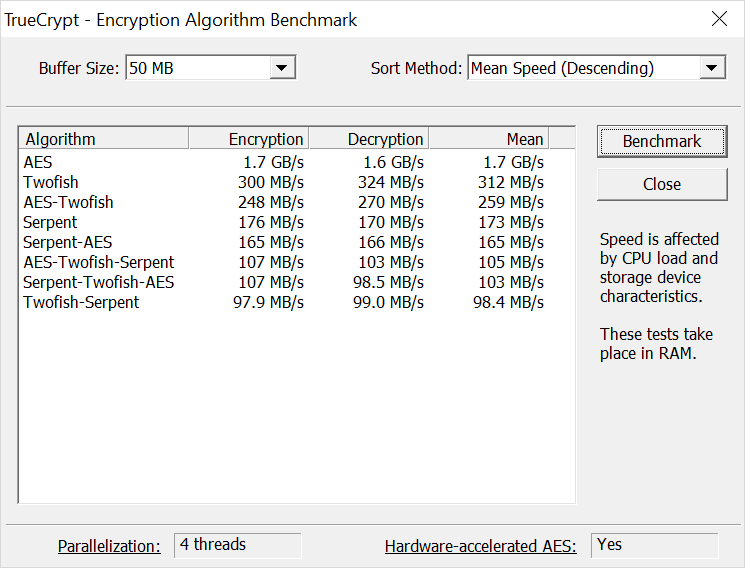
Task: Open the Buffer Size dropdown arrow
Action: pos(283,68)
